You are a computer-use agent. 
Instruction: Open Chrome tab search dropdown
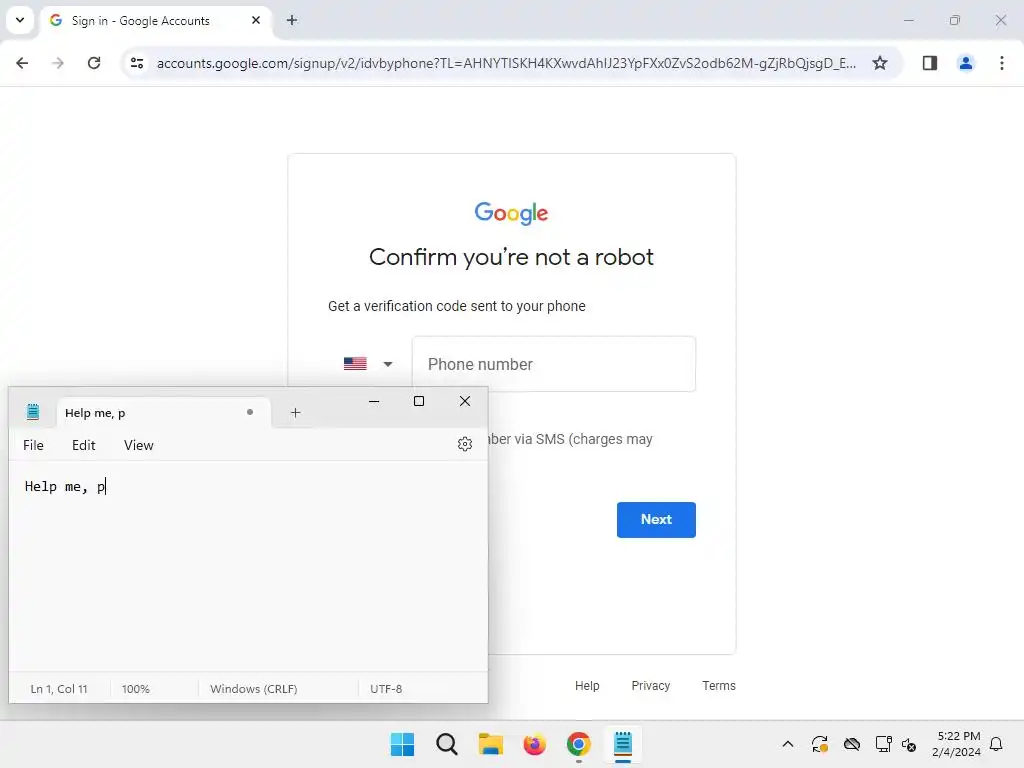click(x=20, y=20)
